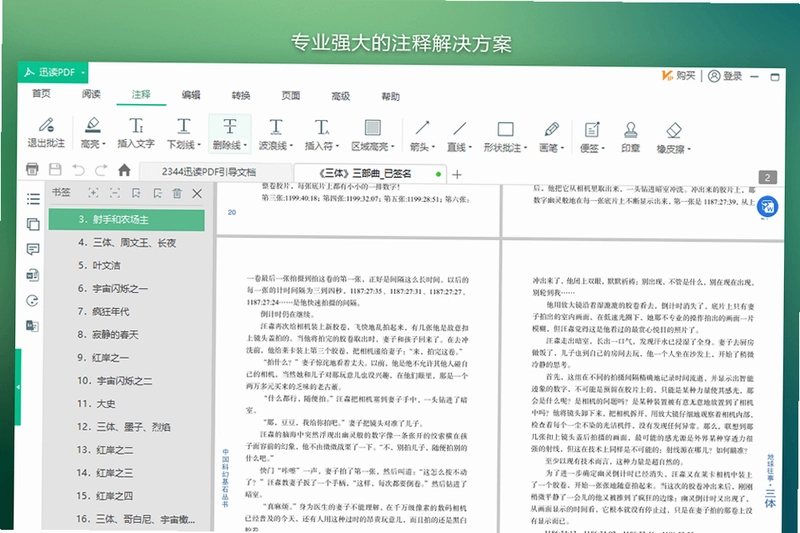Click the add bookmark icon
Viewport: 800px width, 533px height.
coord(136,193)
